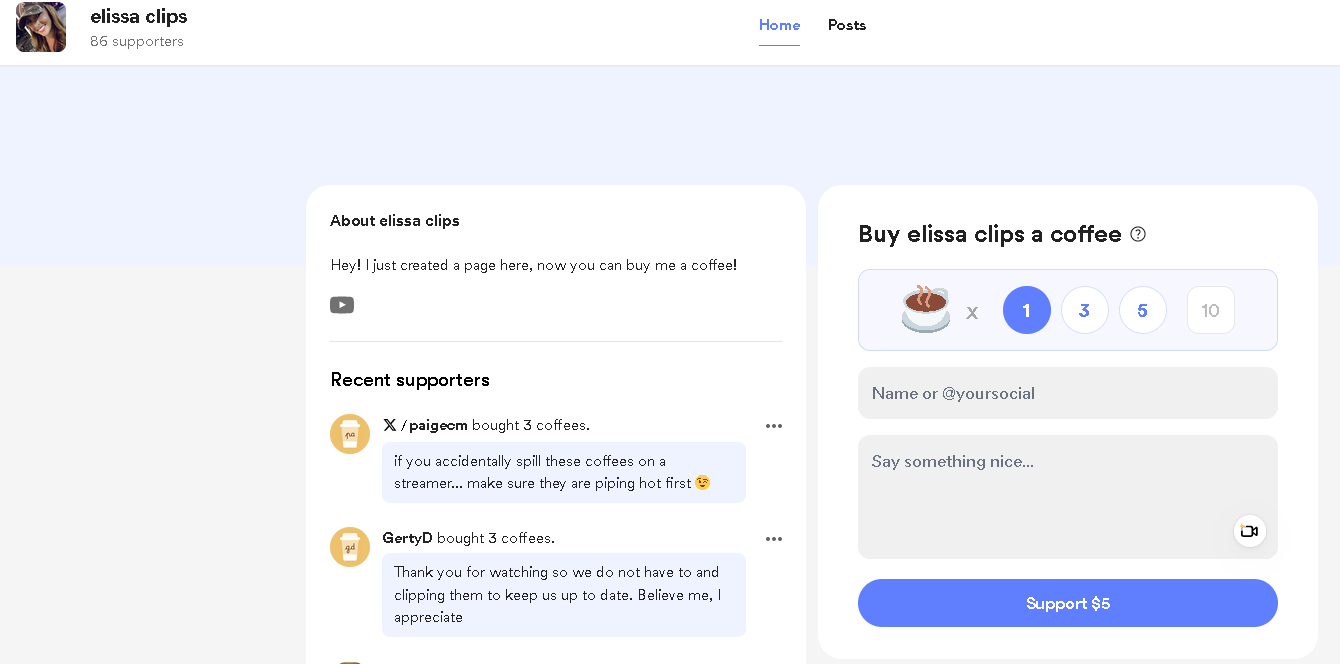Click the Support $5 button
The width and height of the screenshot is (1340, 664).
[1068, 603]
